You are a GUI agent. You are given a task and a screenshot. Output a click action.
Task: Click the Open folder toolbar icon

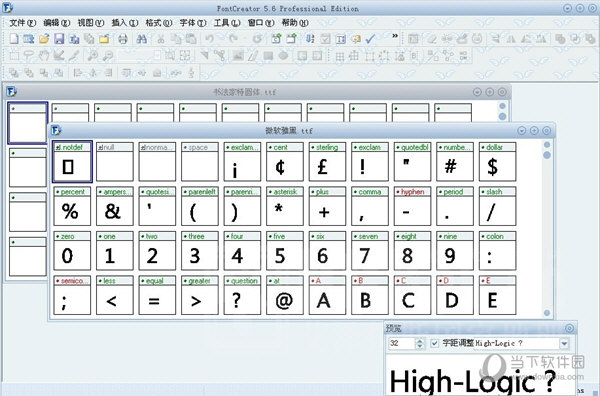44,39
